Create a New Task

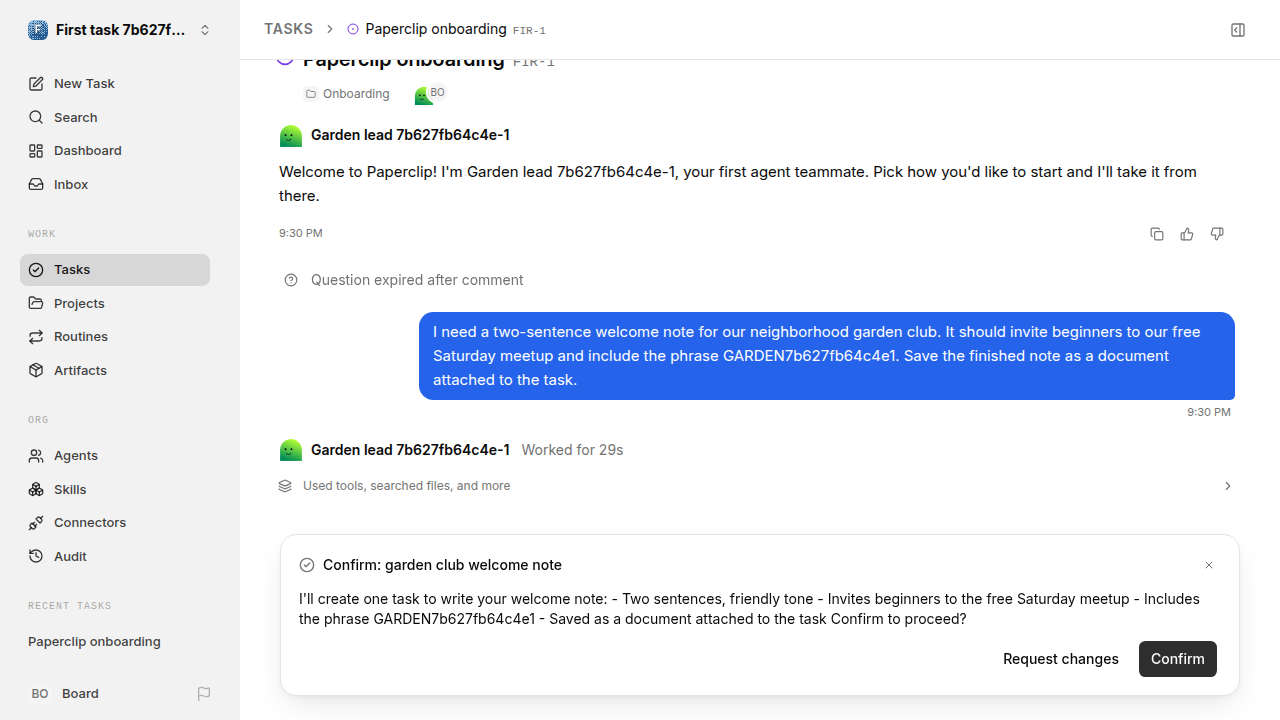(x=115, y=83)
